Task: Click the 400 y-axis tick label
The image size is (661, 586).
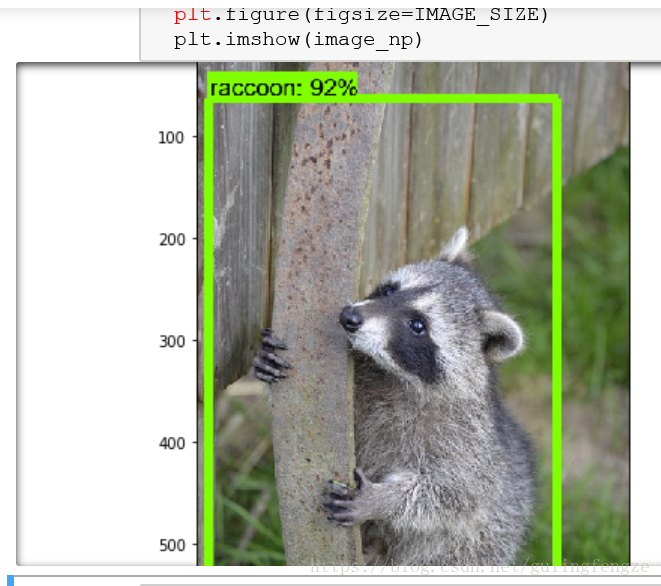Action: pos(172,444)
